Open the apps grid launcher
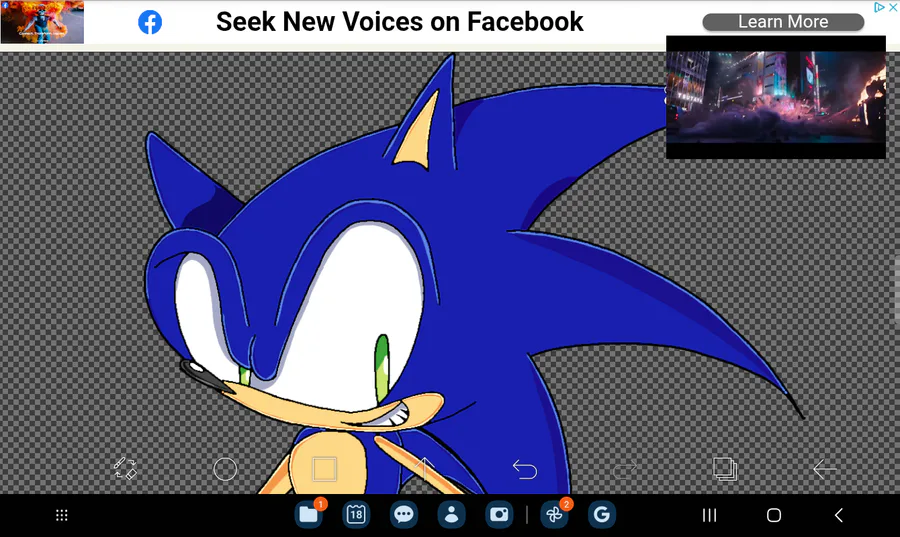 [62, 515]
